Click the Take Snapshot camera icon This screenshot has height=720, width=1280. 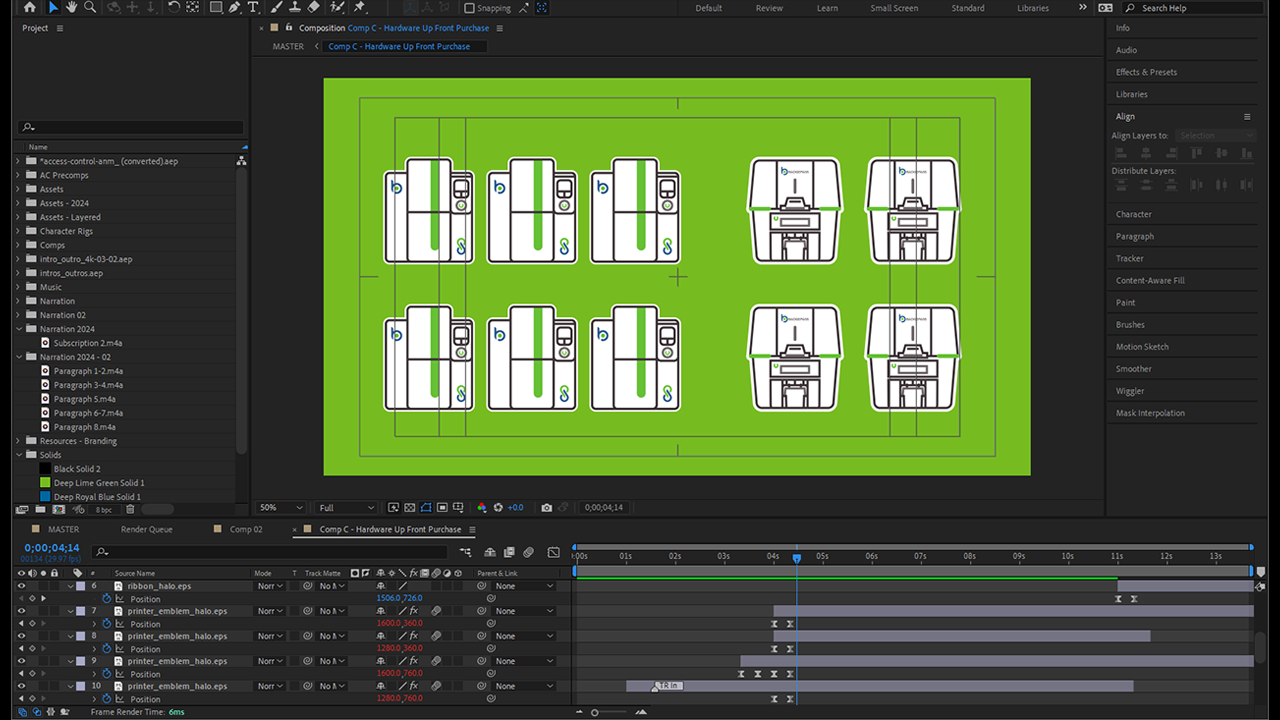coord(546,508)
